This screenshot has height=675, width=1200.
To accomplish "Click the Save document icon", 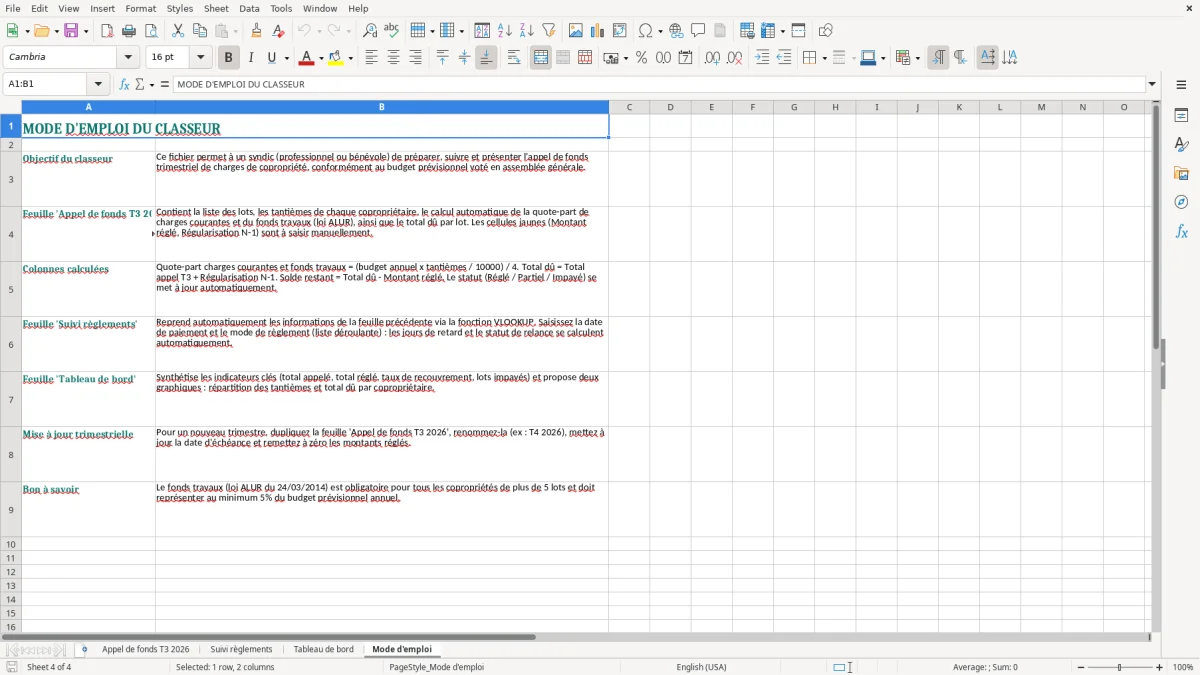I will click(73, 31).
